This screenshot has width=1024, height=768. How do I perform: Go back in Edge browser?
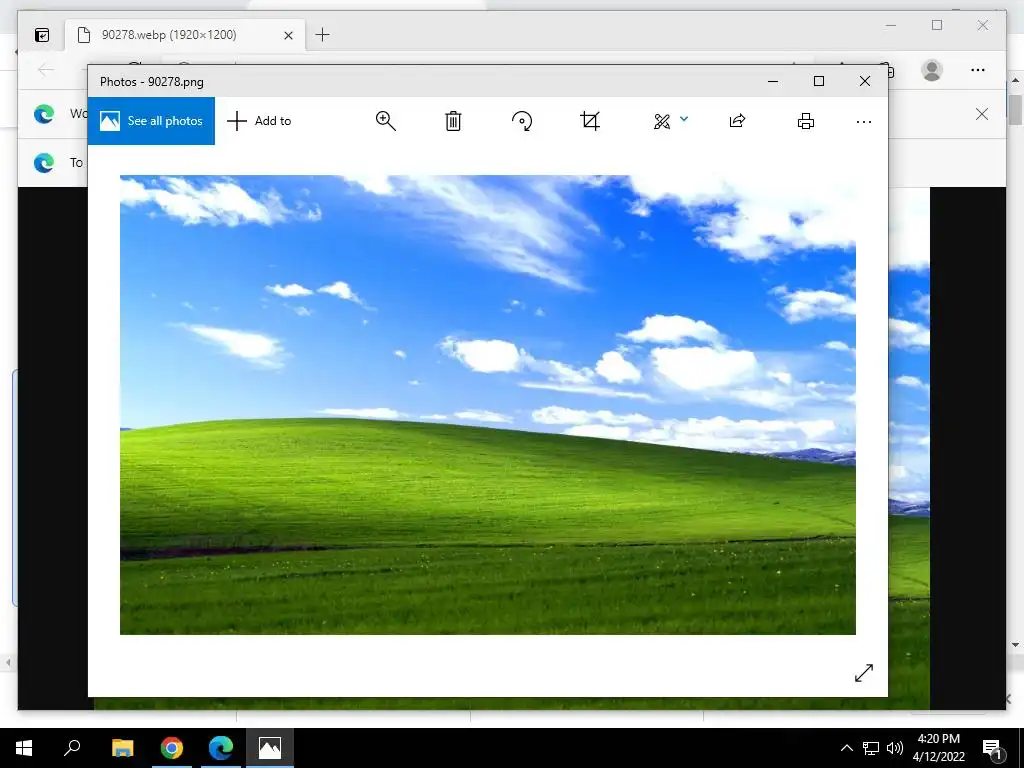[46, 69]
